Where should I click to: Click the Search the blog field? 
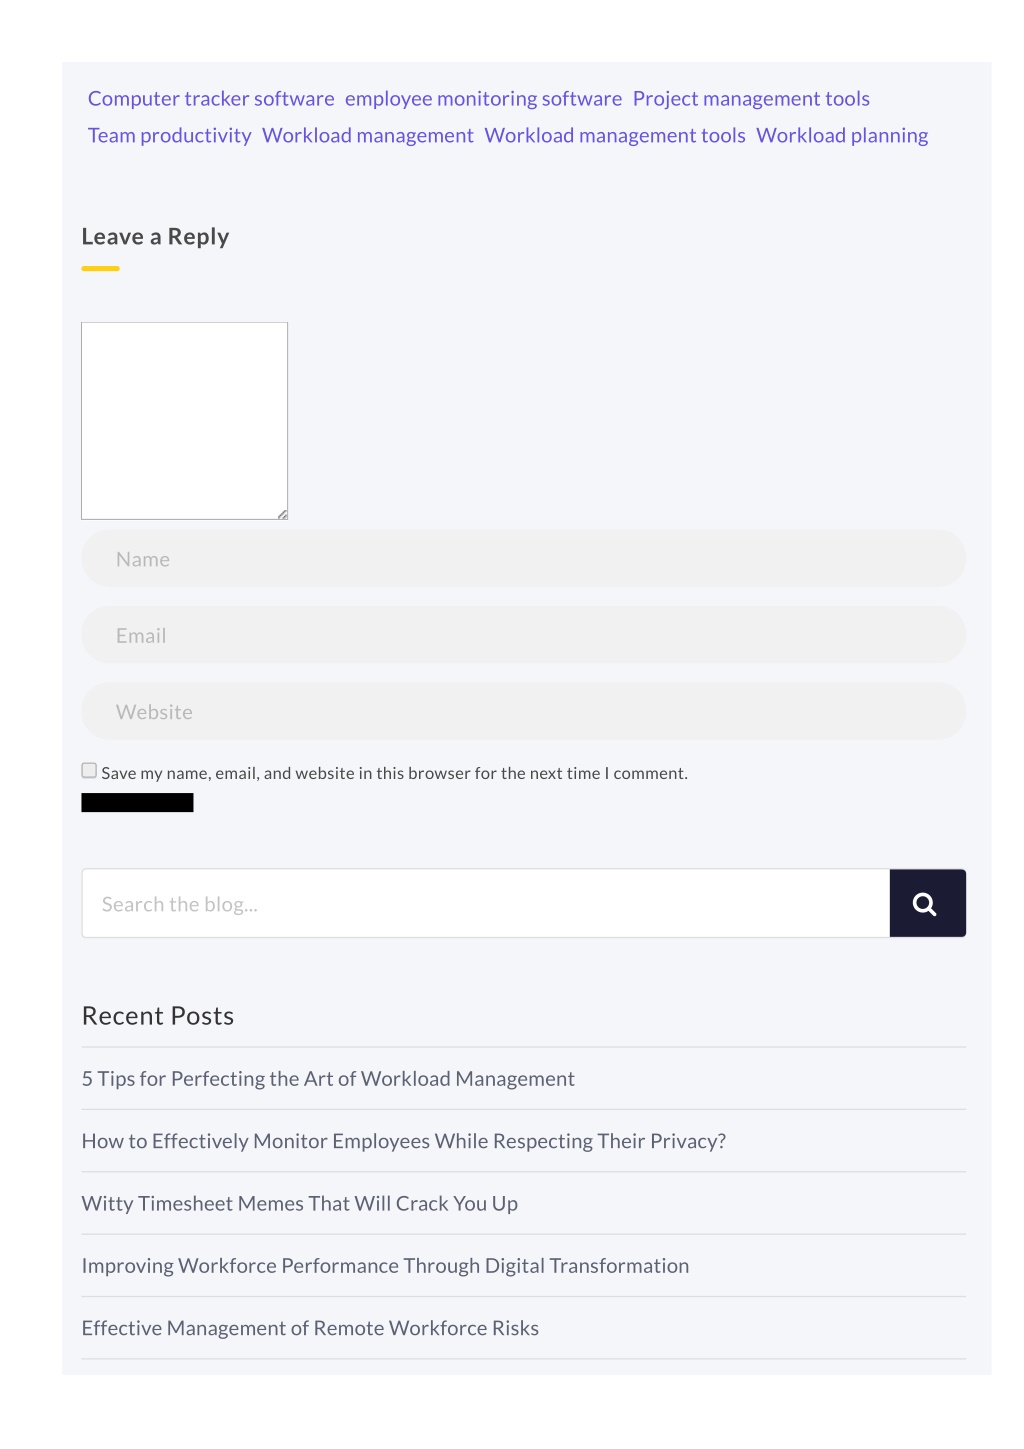(x=486, y=904)
